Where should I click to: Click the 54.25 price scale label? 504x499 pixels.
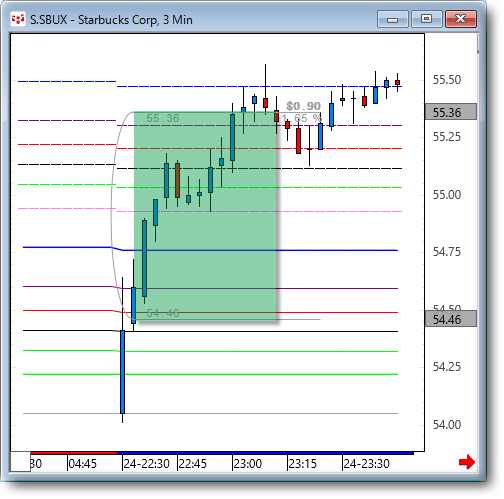447,367
